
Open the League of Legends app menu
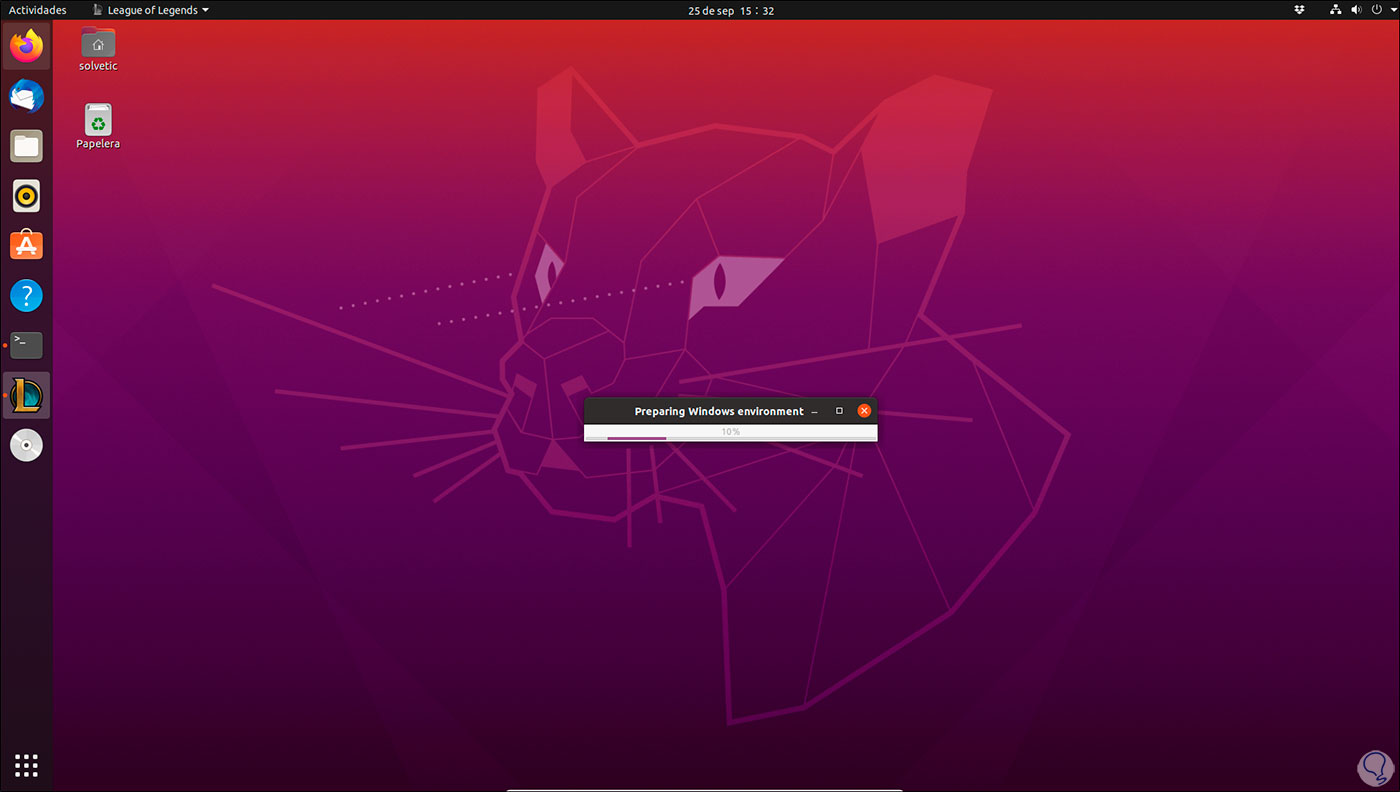(x=150, y=10)
